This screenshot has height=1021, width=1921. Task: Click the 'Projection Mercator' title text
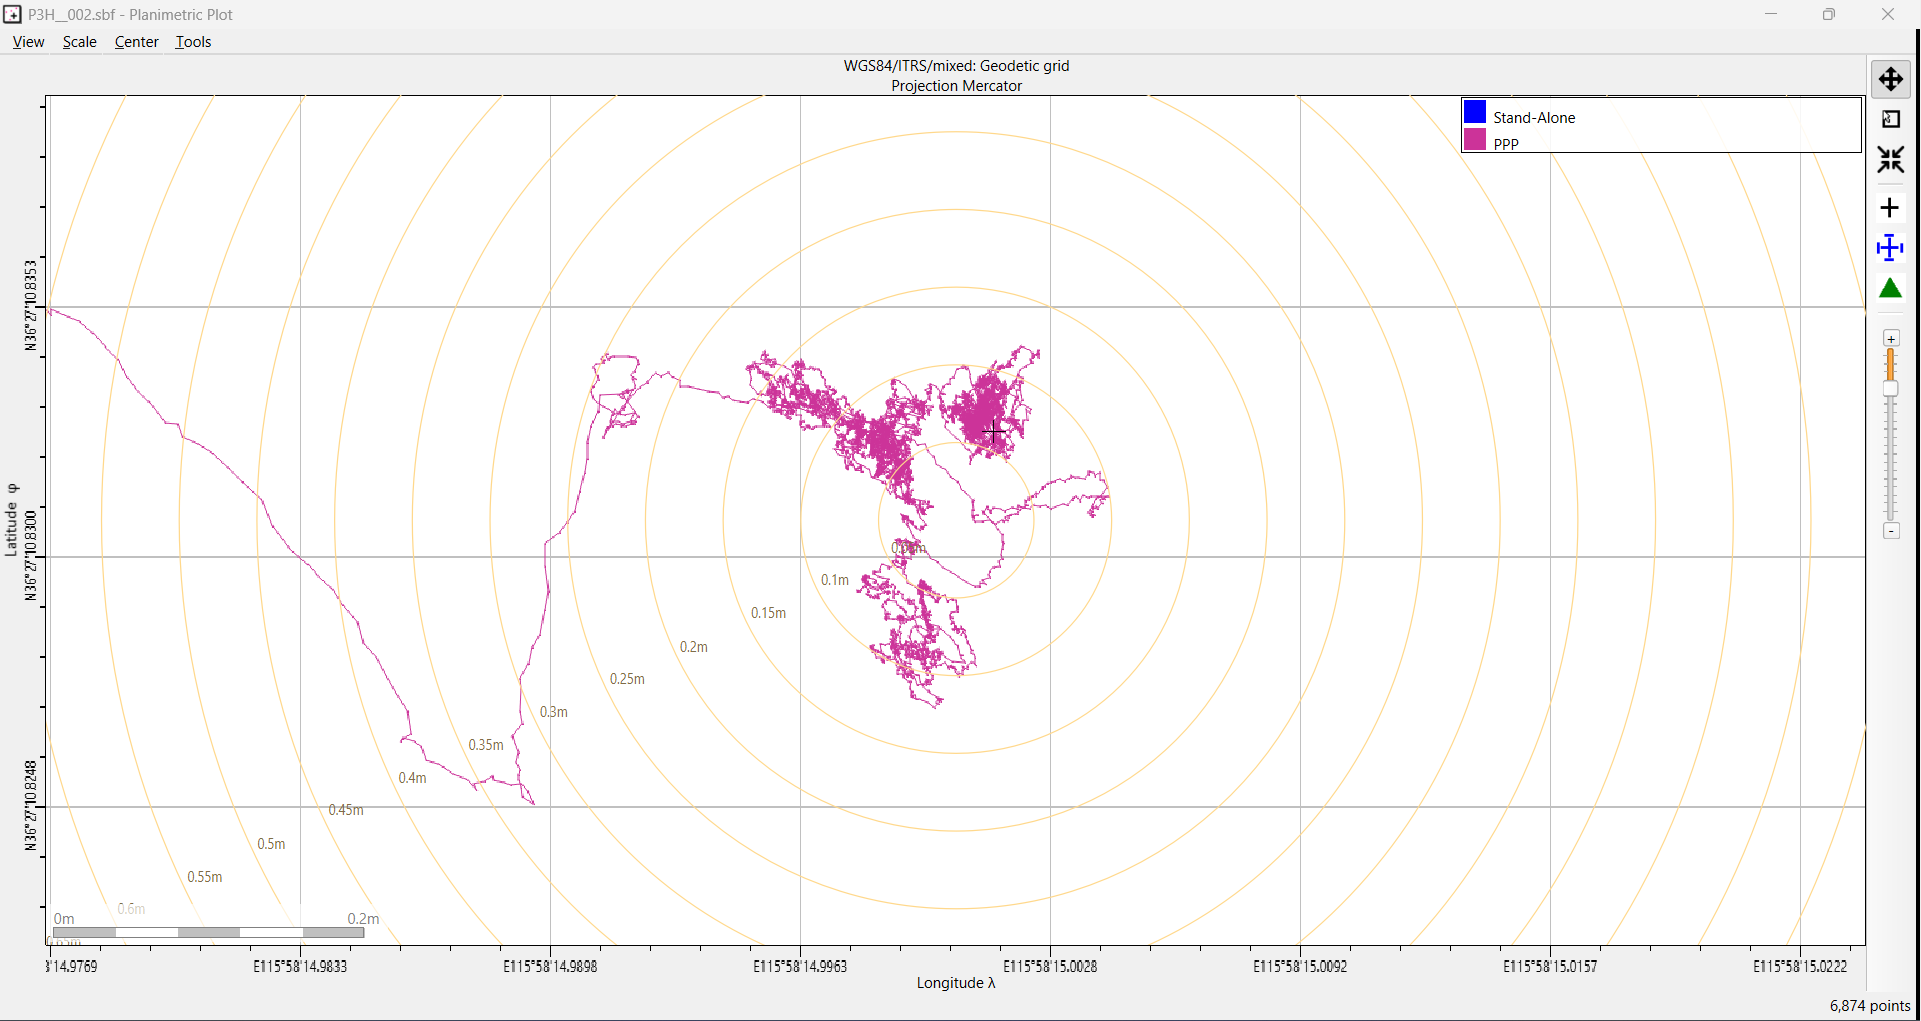957,86
